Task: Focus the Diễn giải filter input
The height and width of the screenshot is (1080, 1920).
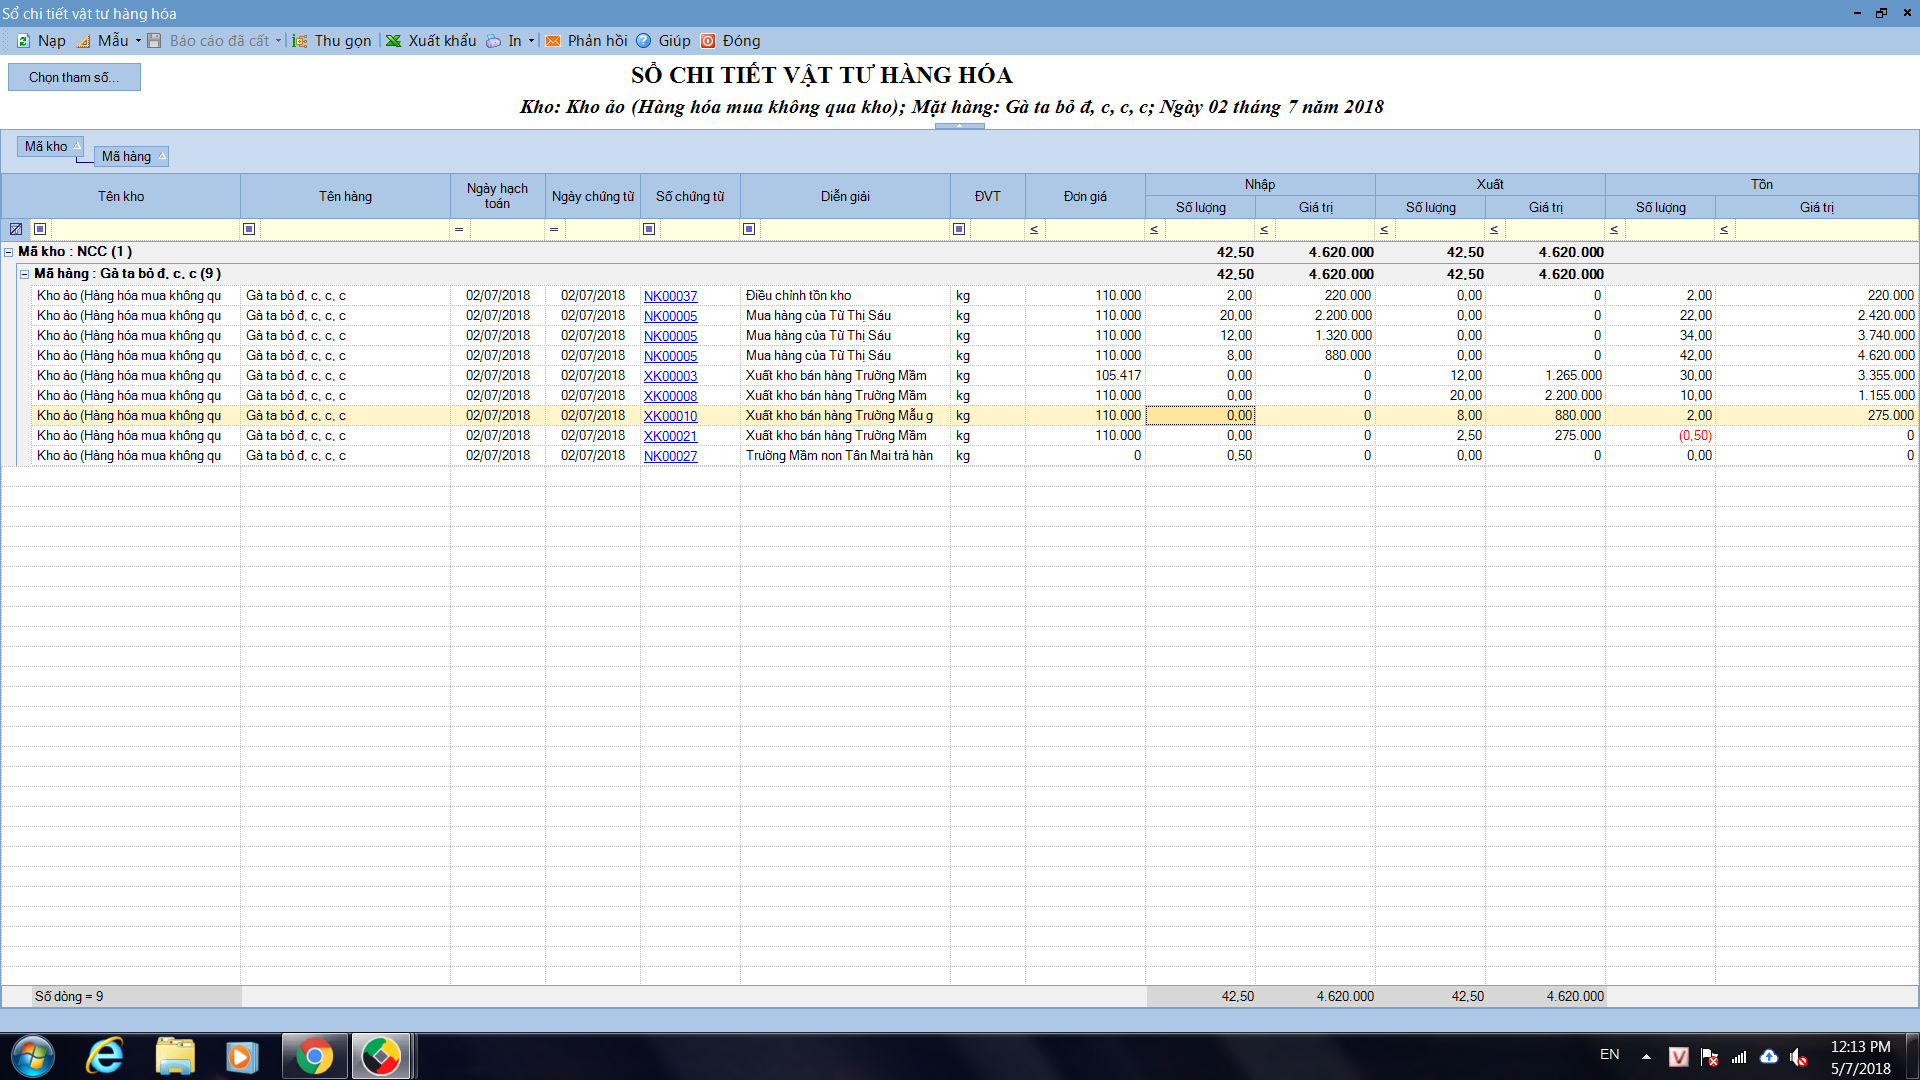Action: pyautogui.click(x=854, y=229)
